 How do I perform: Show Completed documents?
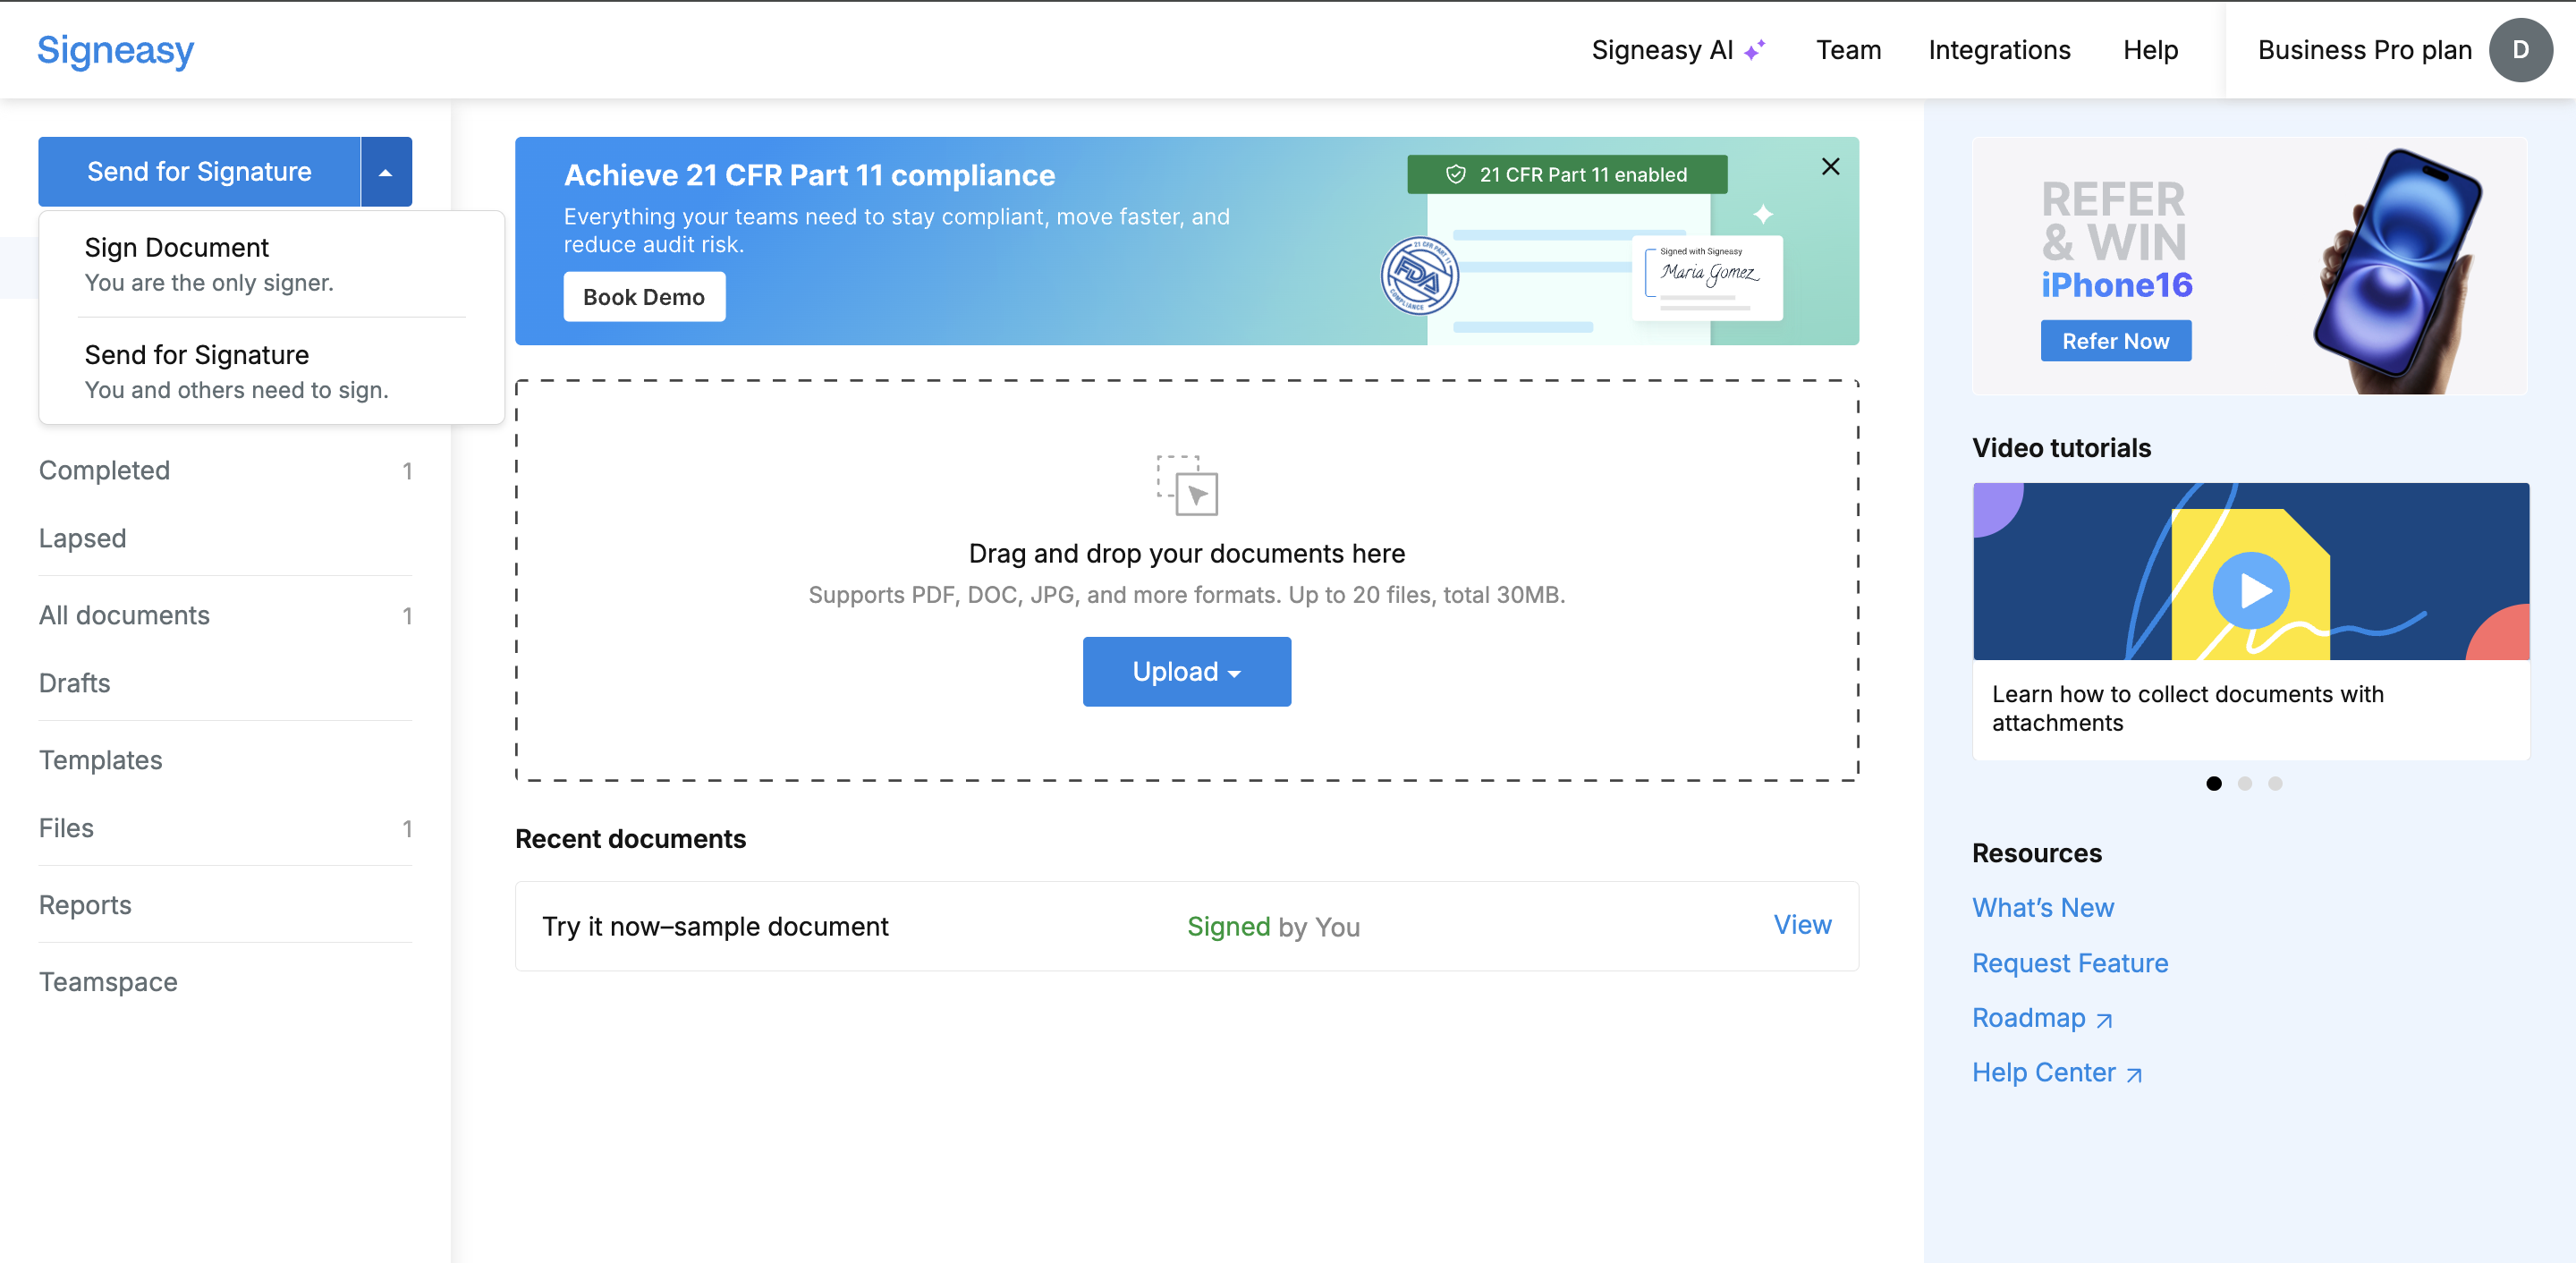click(225, 470)
